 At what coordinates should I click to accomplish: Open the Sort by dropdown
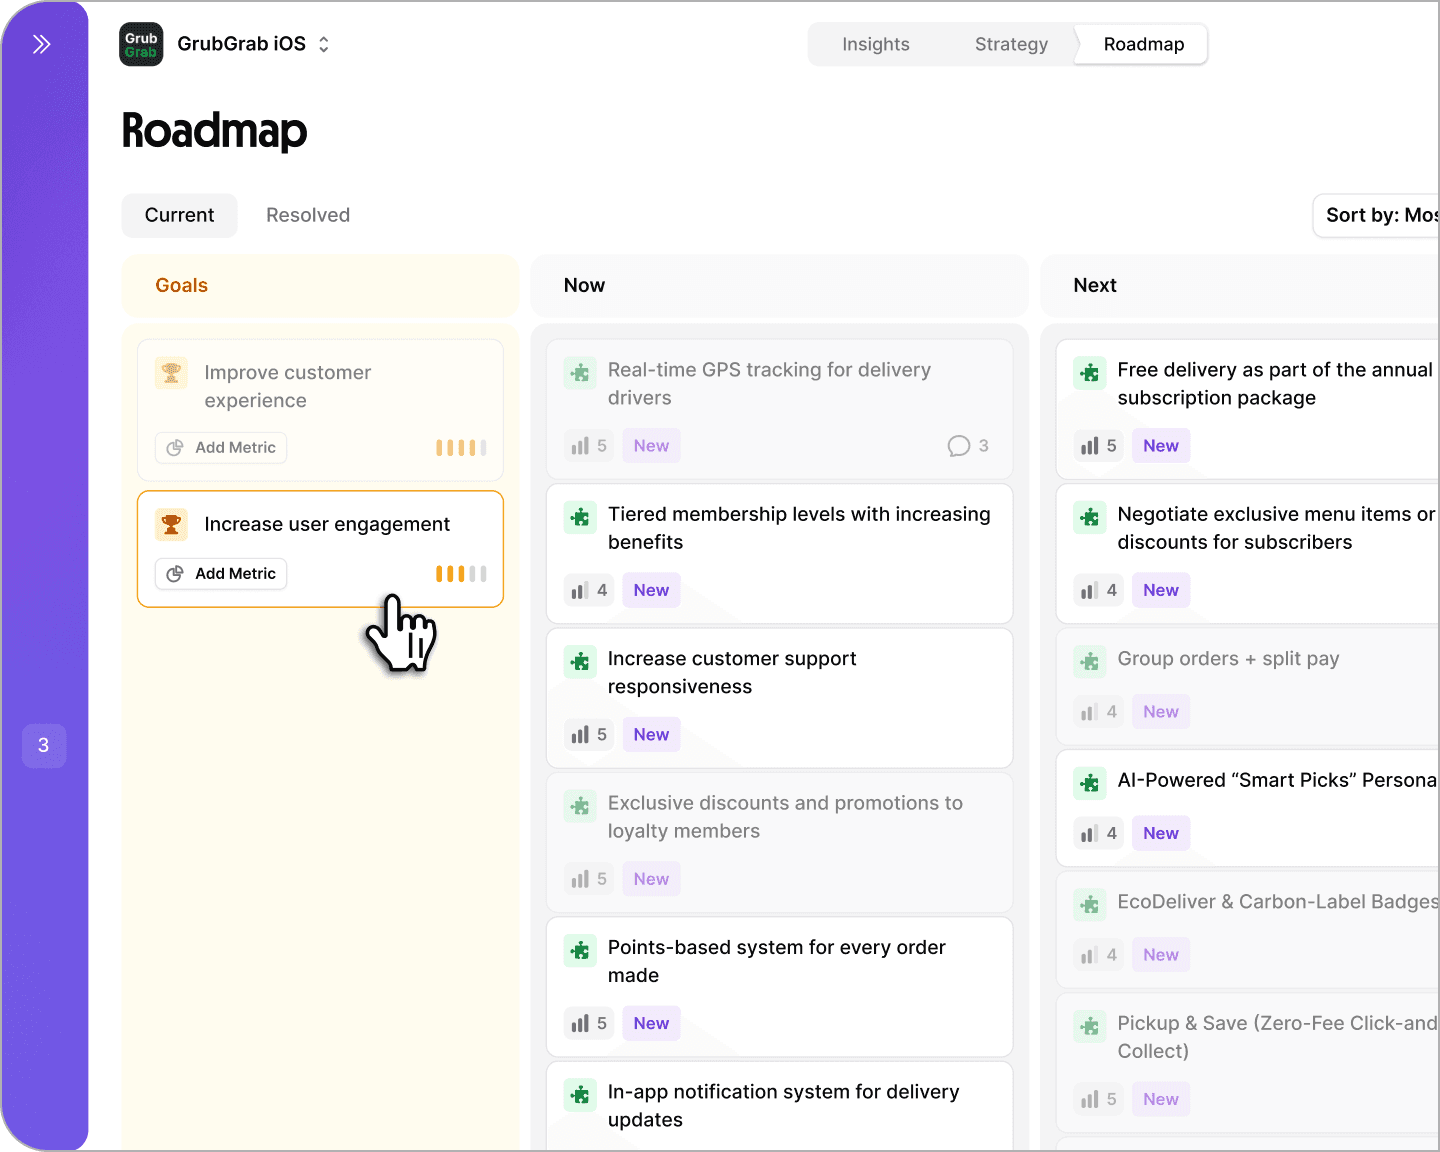(1377, 215)
